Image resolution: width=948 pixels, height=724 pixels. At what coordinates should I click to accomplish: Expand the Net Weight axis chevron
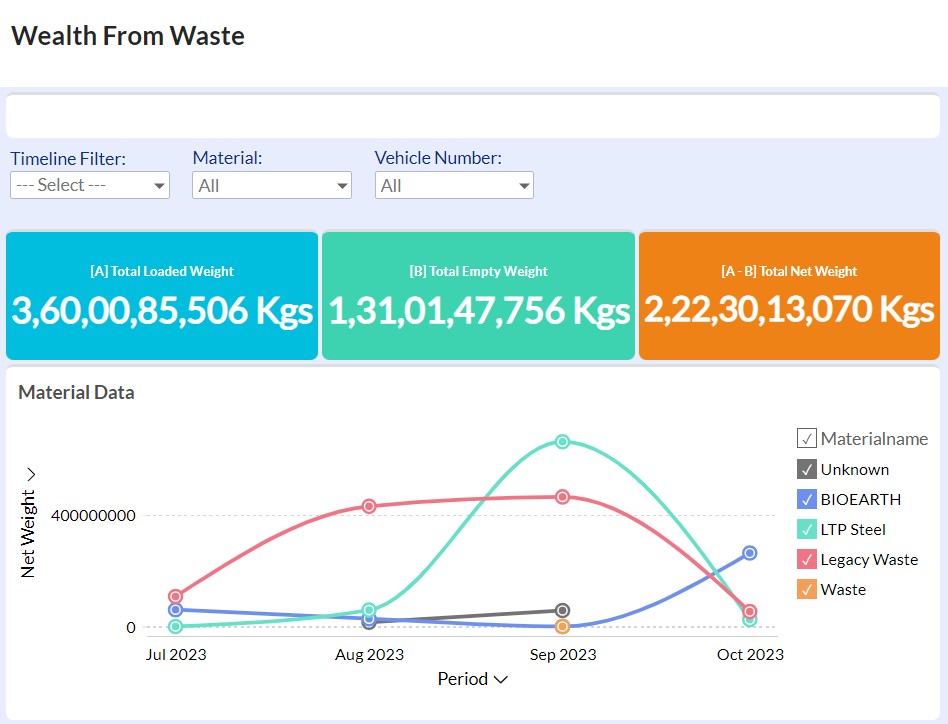[30, 474]
